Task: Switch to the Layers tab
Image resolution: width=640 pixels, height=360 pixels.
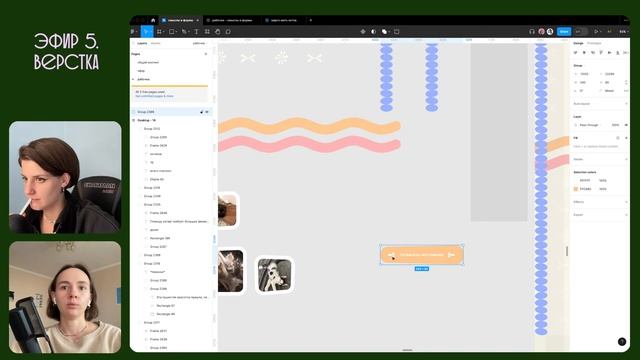Action: tap(142, 43)
